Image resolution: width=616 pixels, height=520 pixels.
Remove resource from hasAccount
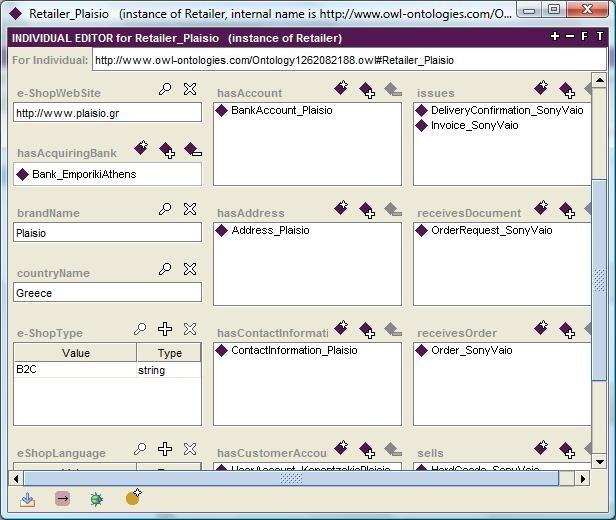pyautogui.click(x=393, y=90)
